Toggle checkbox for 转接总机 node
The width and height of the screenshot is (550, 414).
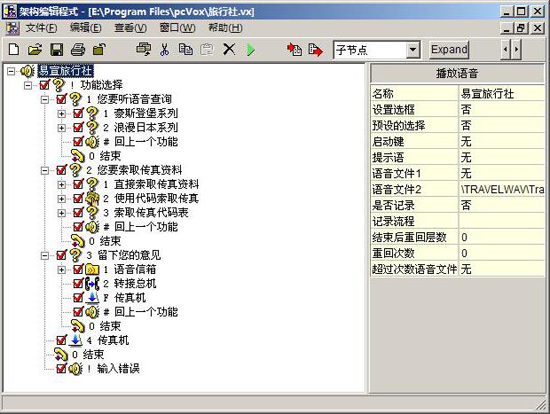pos(78,283)
